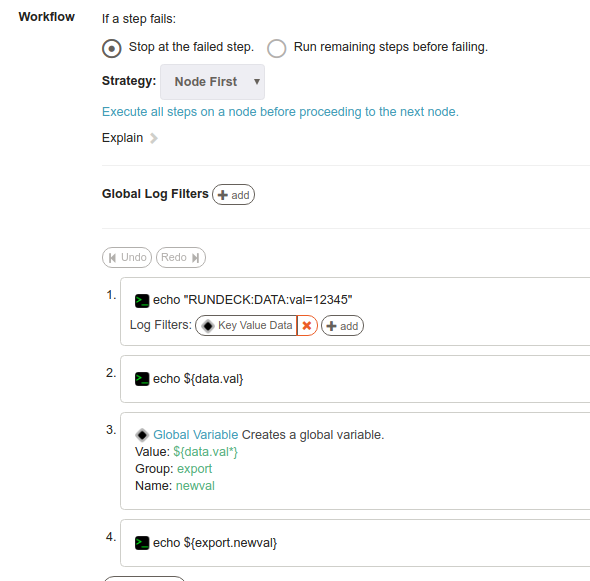Click the Undo button
Viewport: 590px width, 581px height.
tap(127, 257)
